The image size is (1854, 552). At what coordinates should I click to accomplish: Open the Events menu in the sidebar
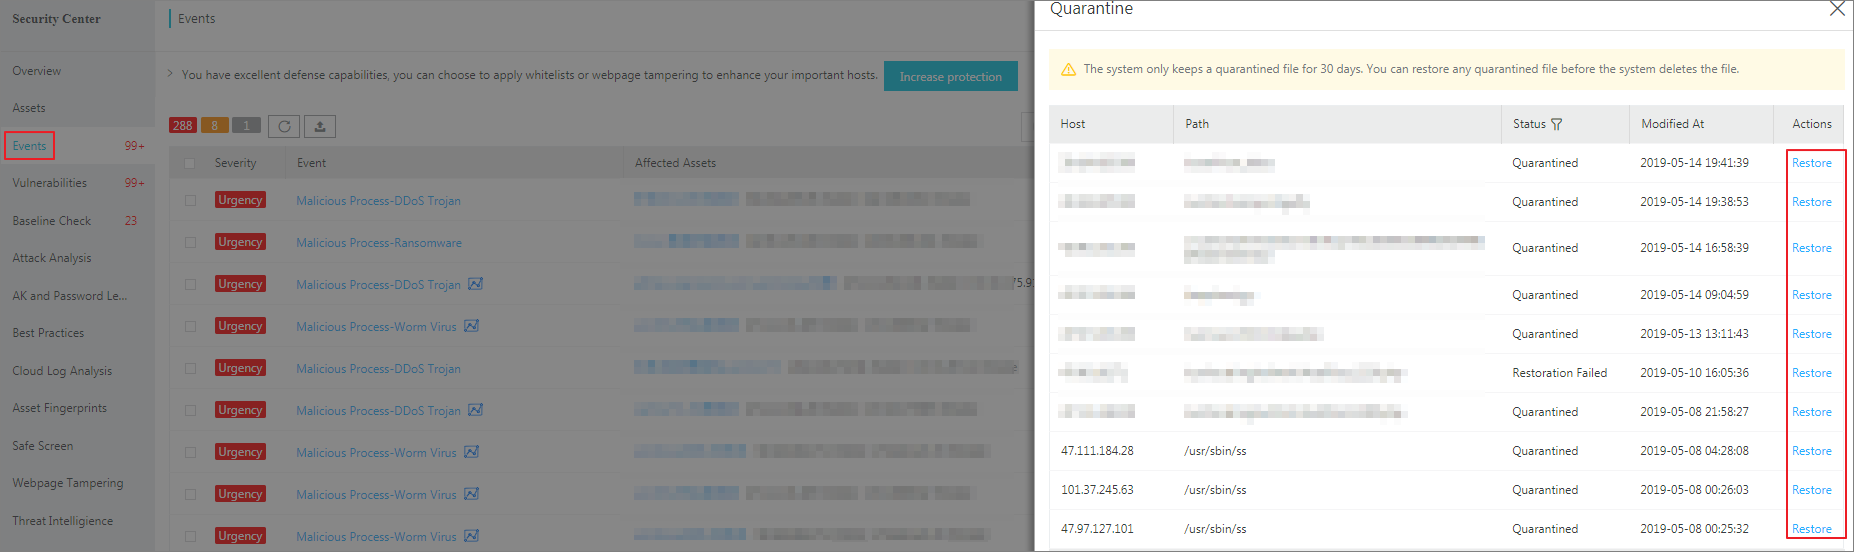point(29,146)
